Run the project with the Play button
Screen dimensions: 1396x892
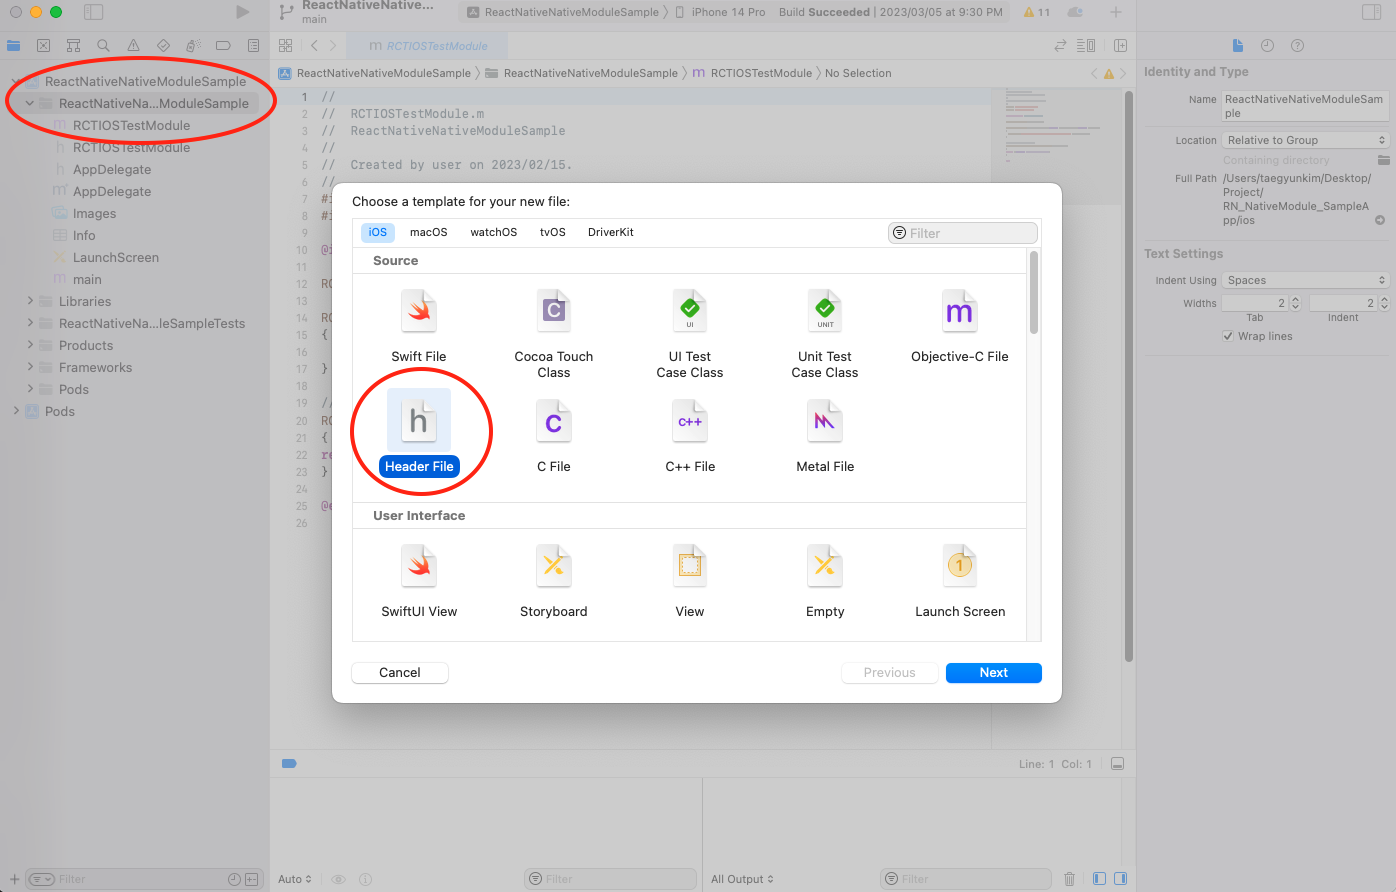(x=242, y=12)
